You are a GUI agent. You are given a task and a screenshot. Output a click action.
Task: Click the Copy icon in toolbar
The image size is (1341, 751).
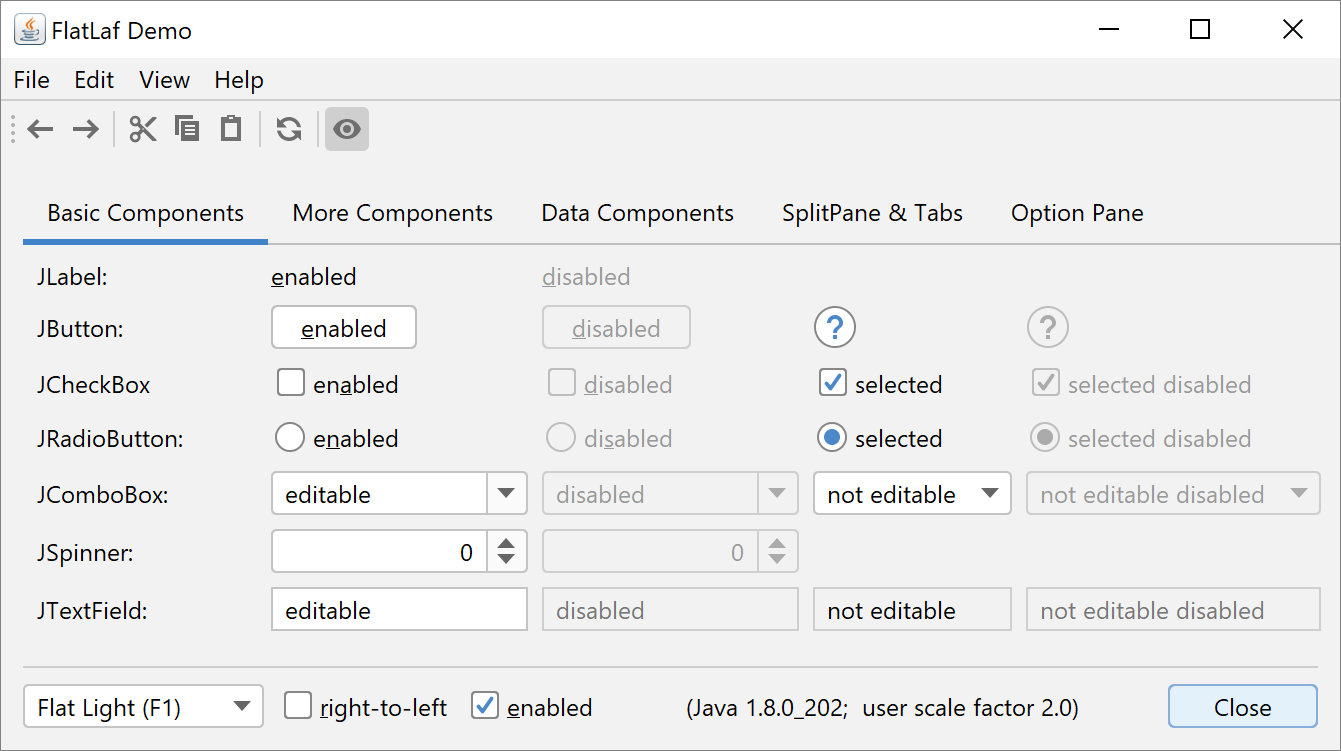187,129
